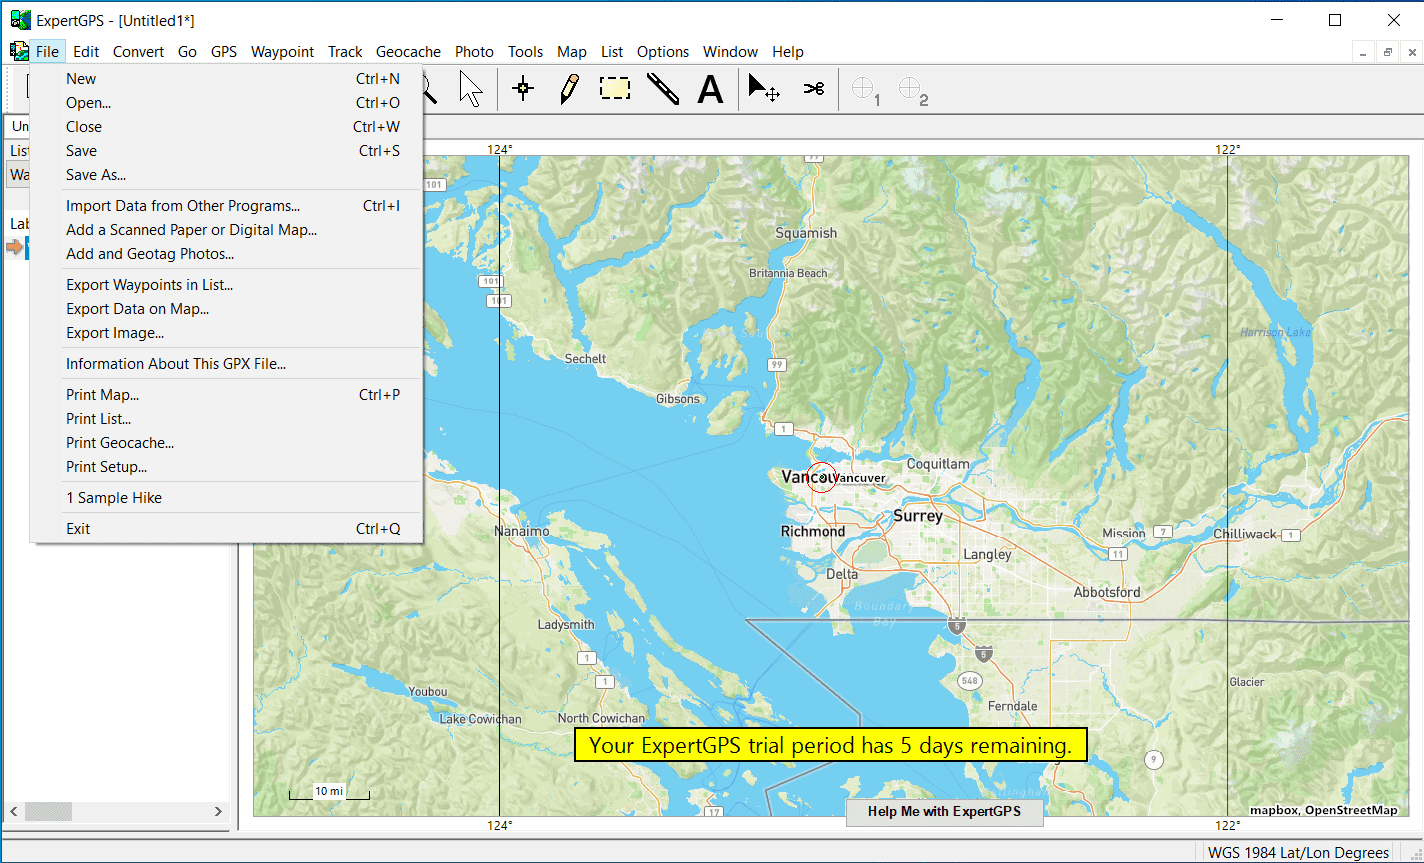Click Add and Geotag Photos menu entry
This screenshot has height=863, width=1424.
coord(150,254)
